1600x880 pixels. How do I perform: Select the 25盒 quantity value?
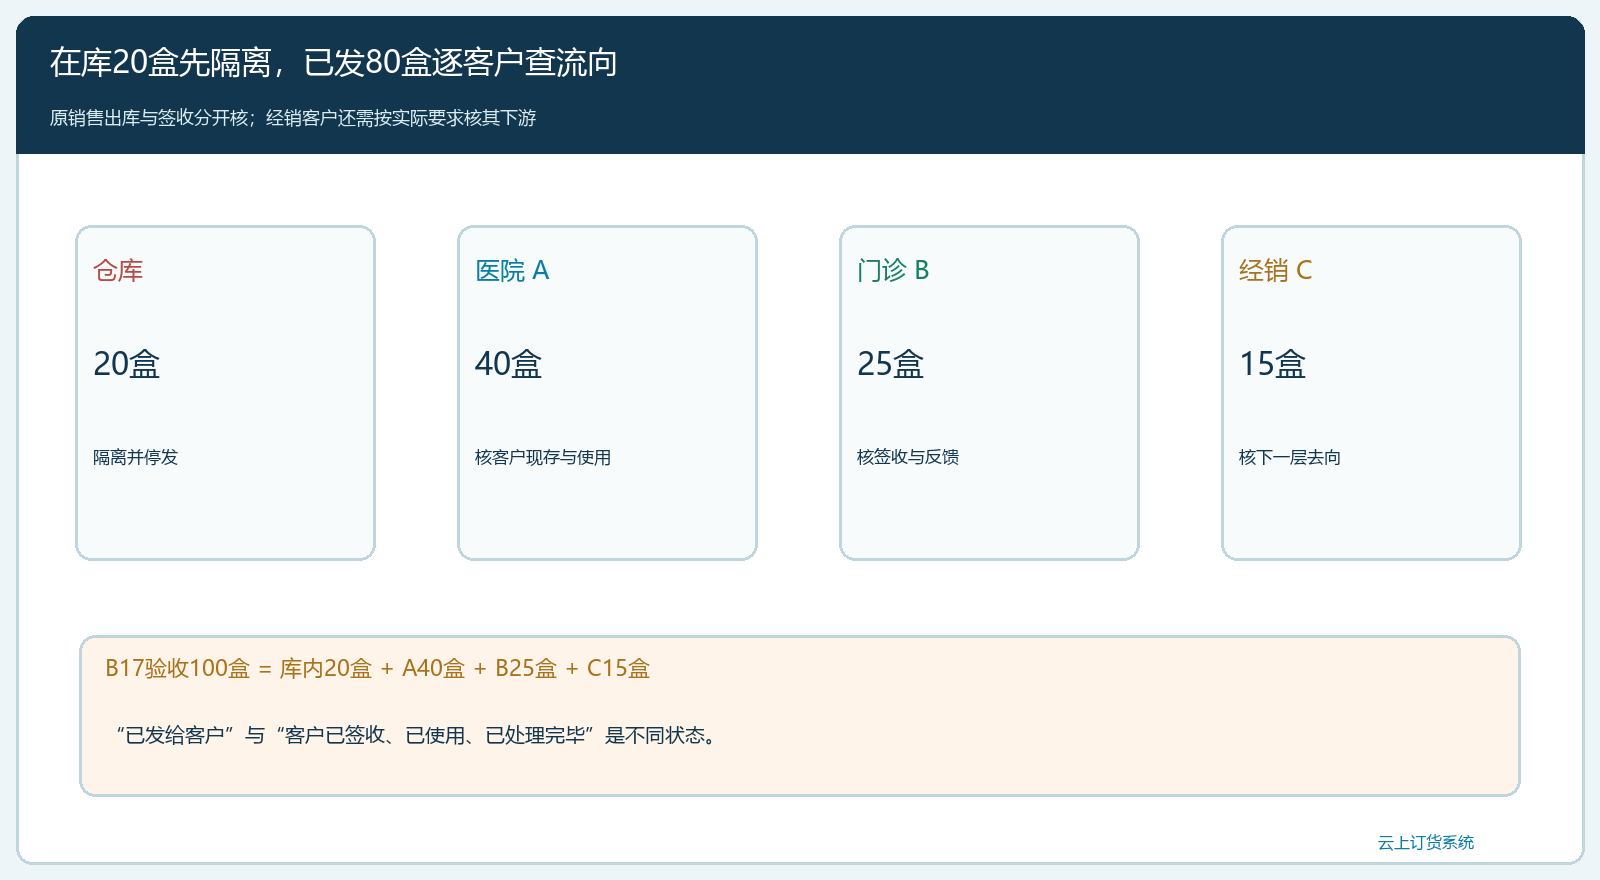point(890,364)
